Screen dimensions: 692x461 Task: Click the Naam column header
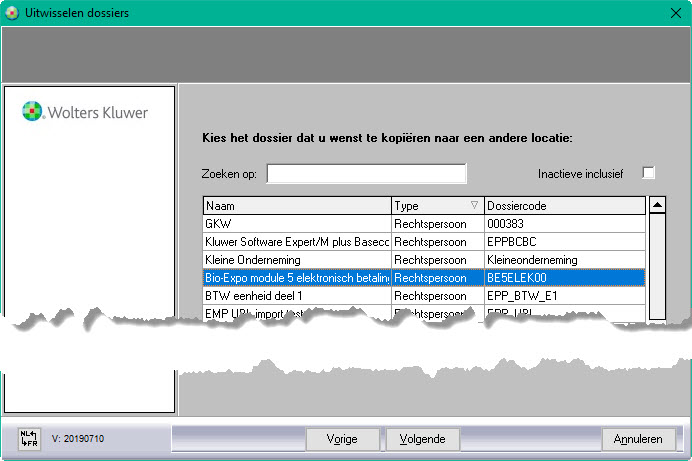coord(296,205)
